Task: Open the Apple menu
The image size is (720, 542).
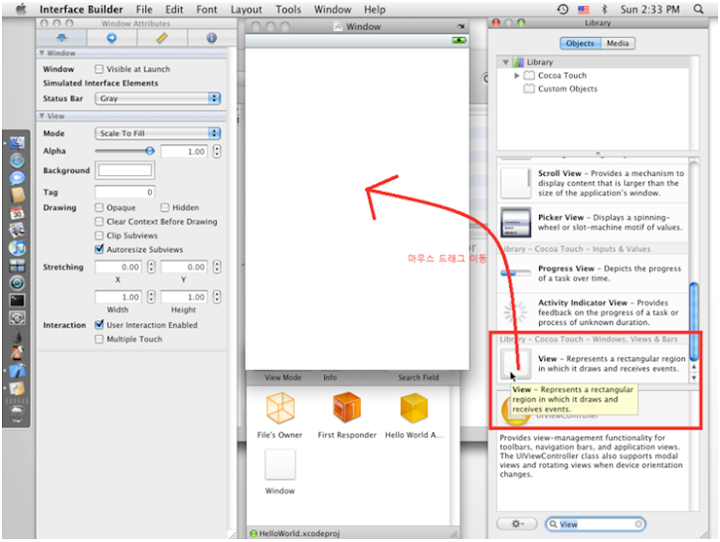Action: (21, 9)
